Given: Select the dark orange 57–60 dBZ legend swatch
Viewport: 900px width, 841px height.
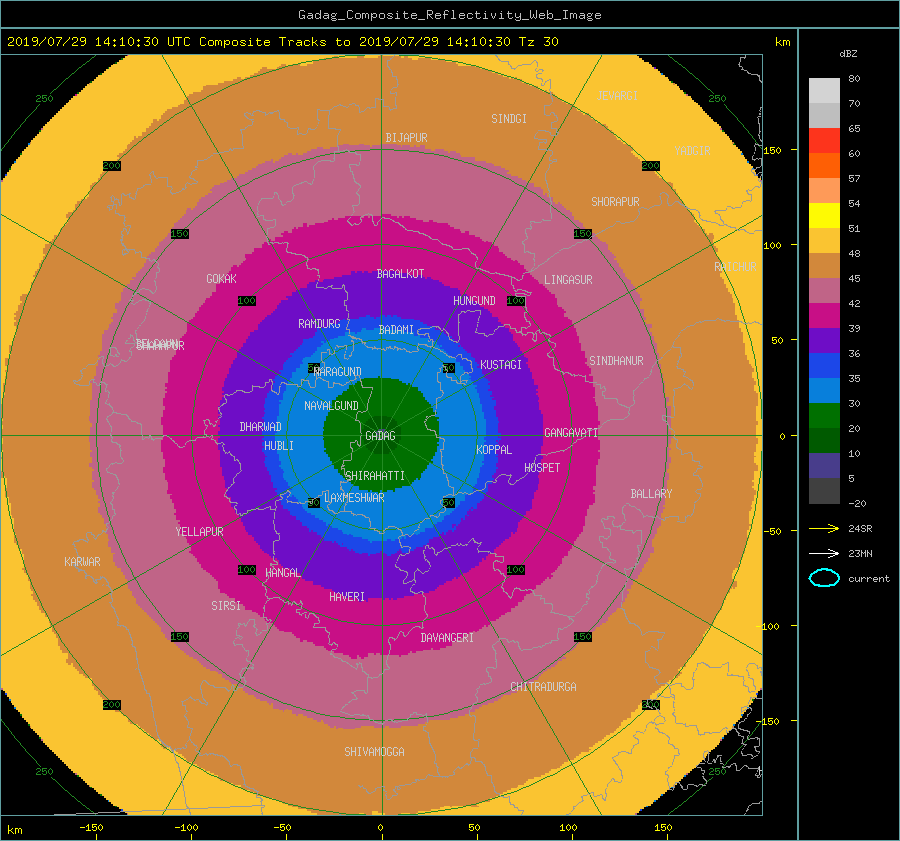Looking at the screenshot, I should pos(824,166).
